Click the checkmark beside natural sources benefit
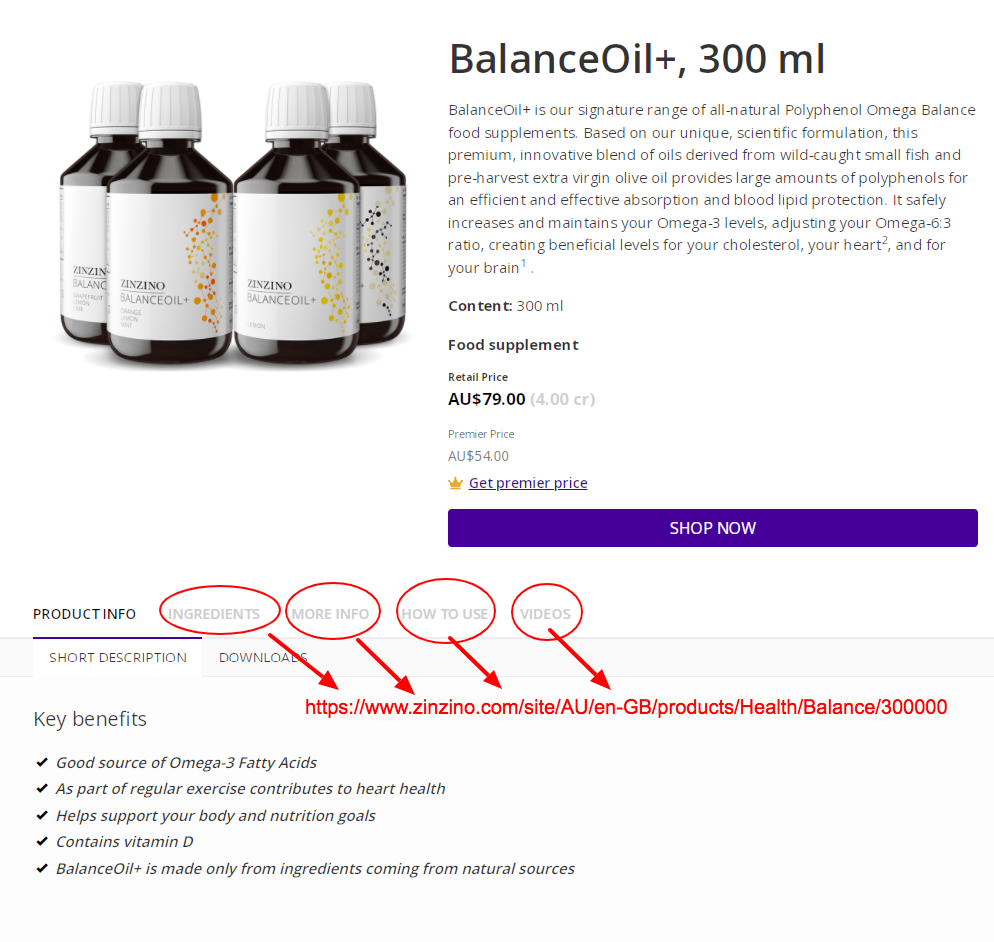The image size is (994, 942). [x=42, y=868]
